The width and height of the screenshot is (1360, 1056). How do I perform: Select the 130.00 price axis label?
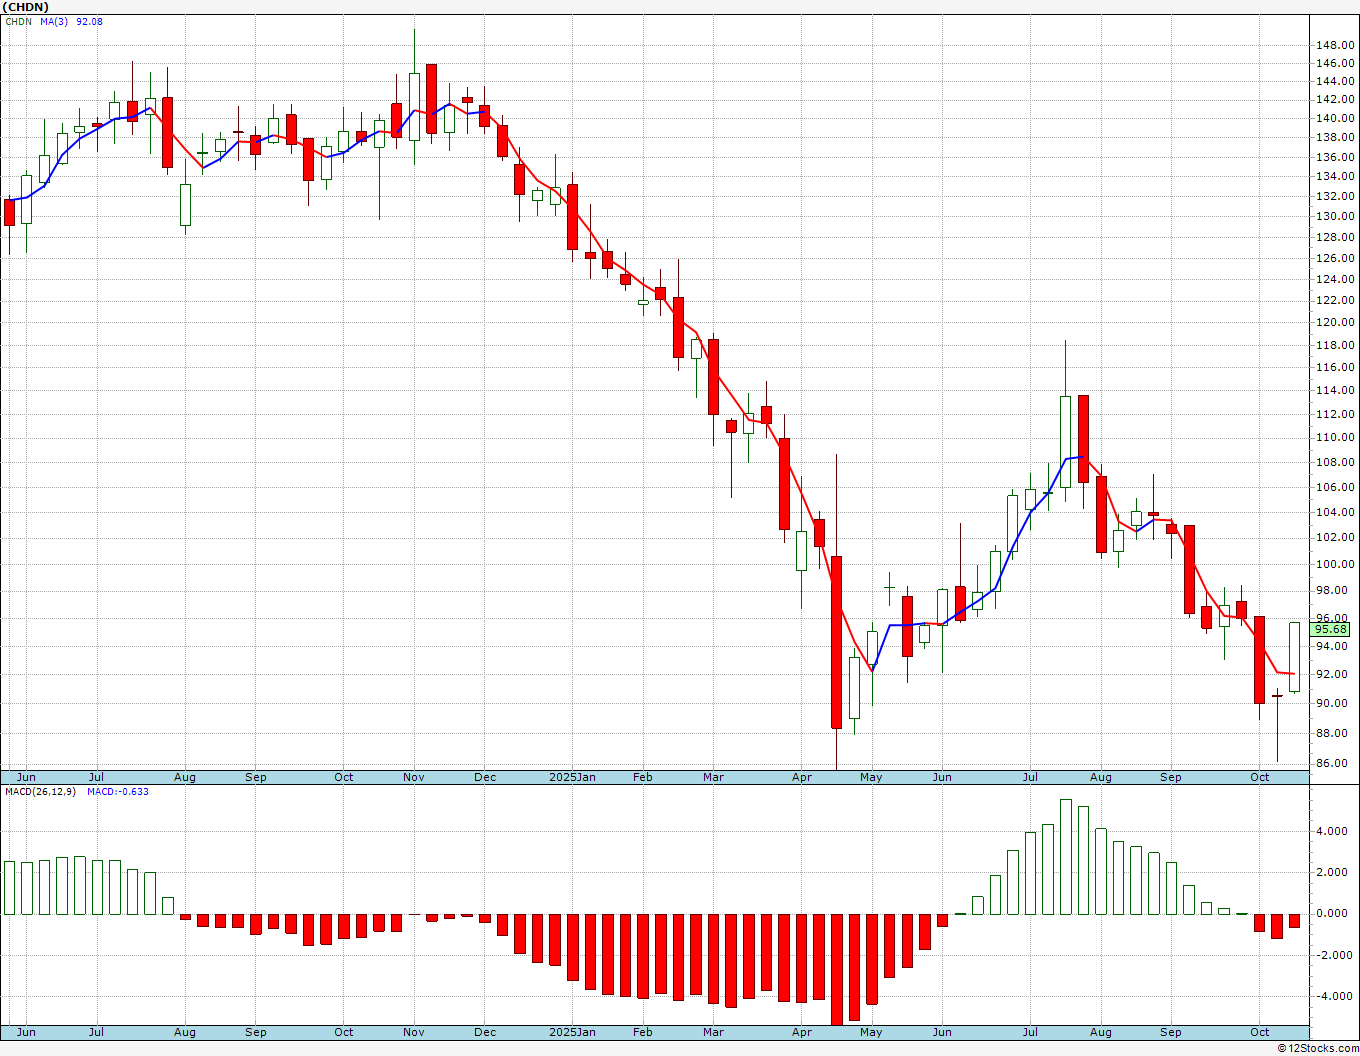[1336, 216]
